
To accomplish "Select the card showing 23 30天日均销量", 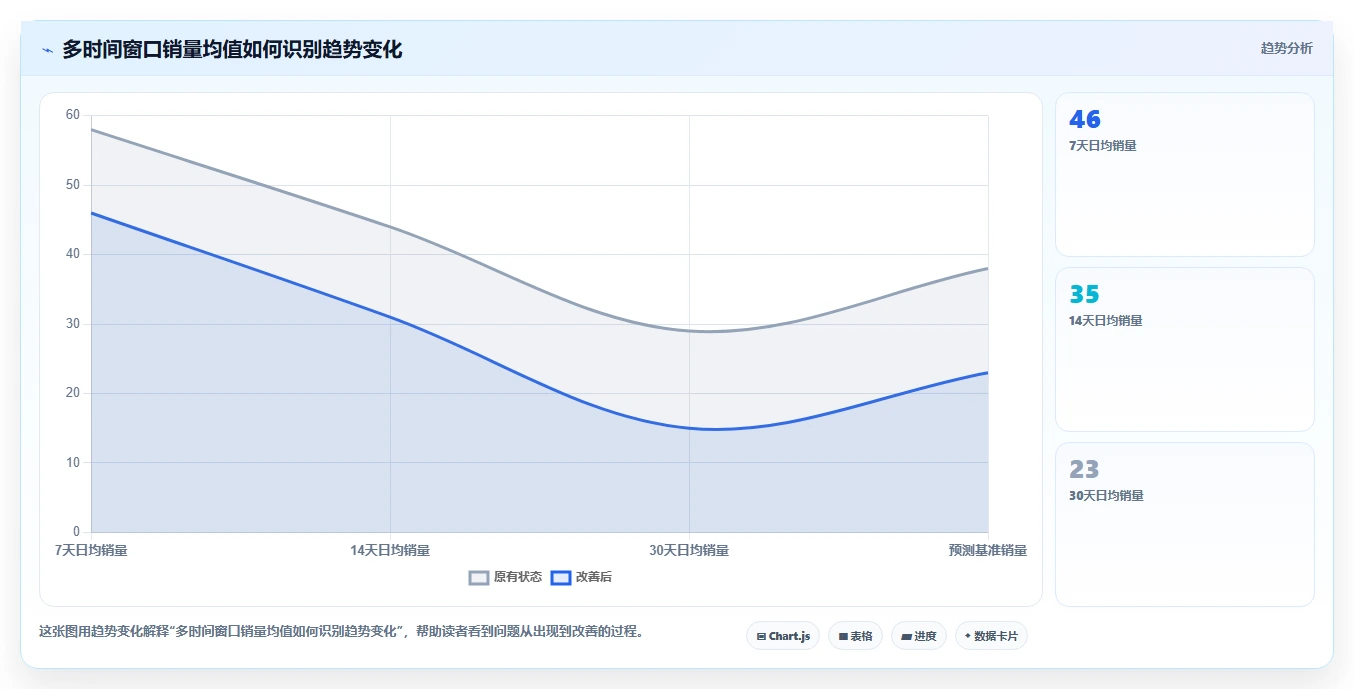I will 1184,524.
